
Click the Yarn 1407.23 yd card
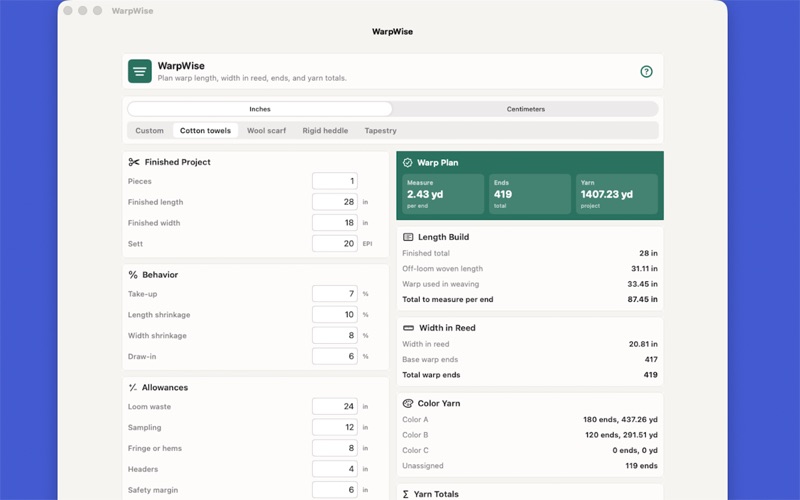click(617, 194)
